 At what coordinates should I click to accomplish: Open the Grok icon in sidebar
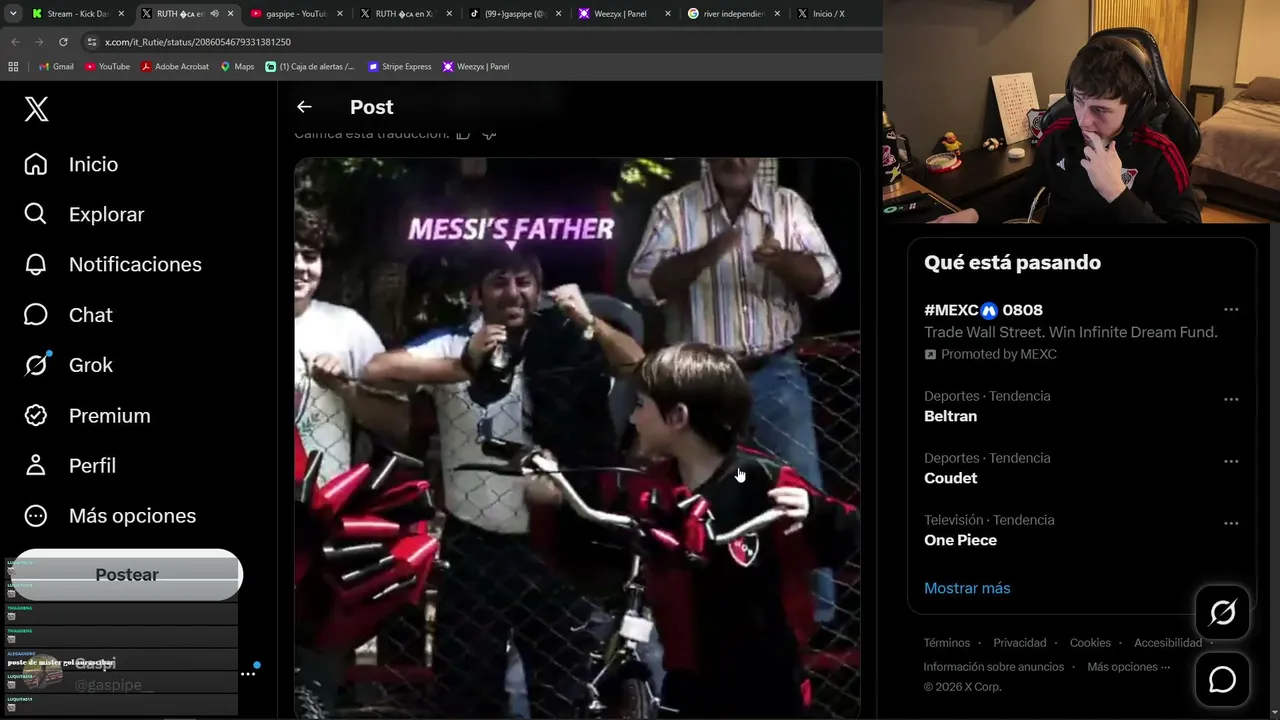[x=36, y=365]
